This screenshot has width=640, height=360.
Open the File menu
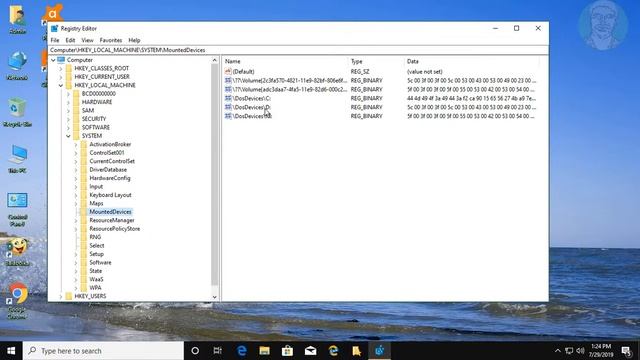click(x=55, y=40)
